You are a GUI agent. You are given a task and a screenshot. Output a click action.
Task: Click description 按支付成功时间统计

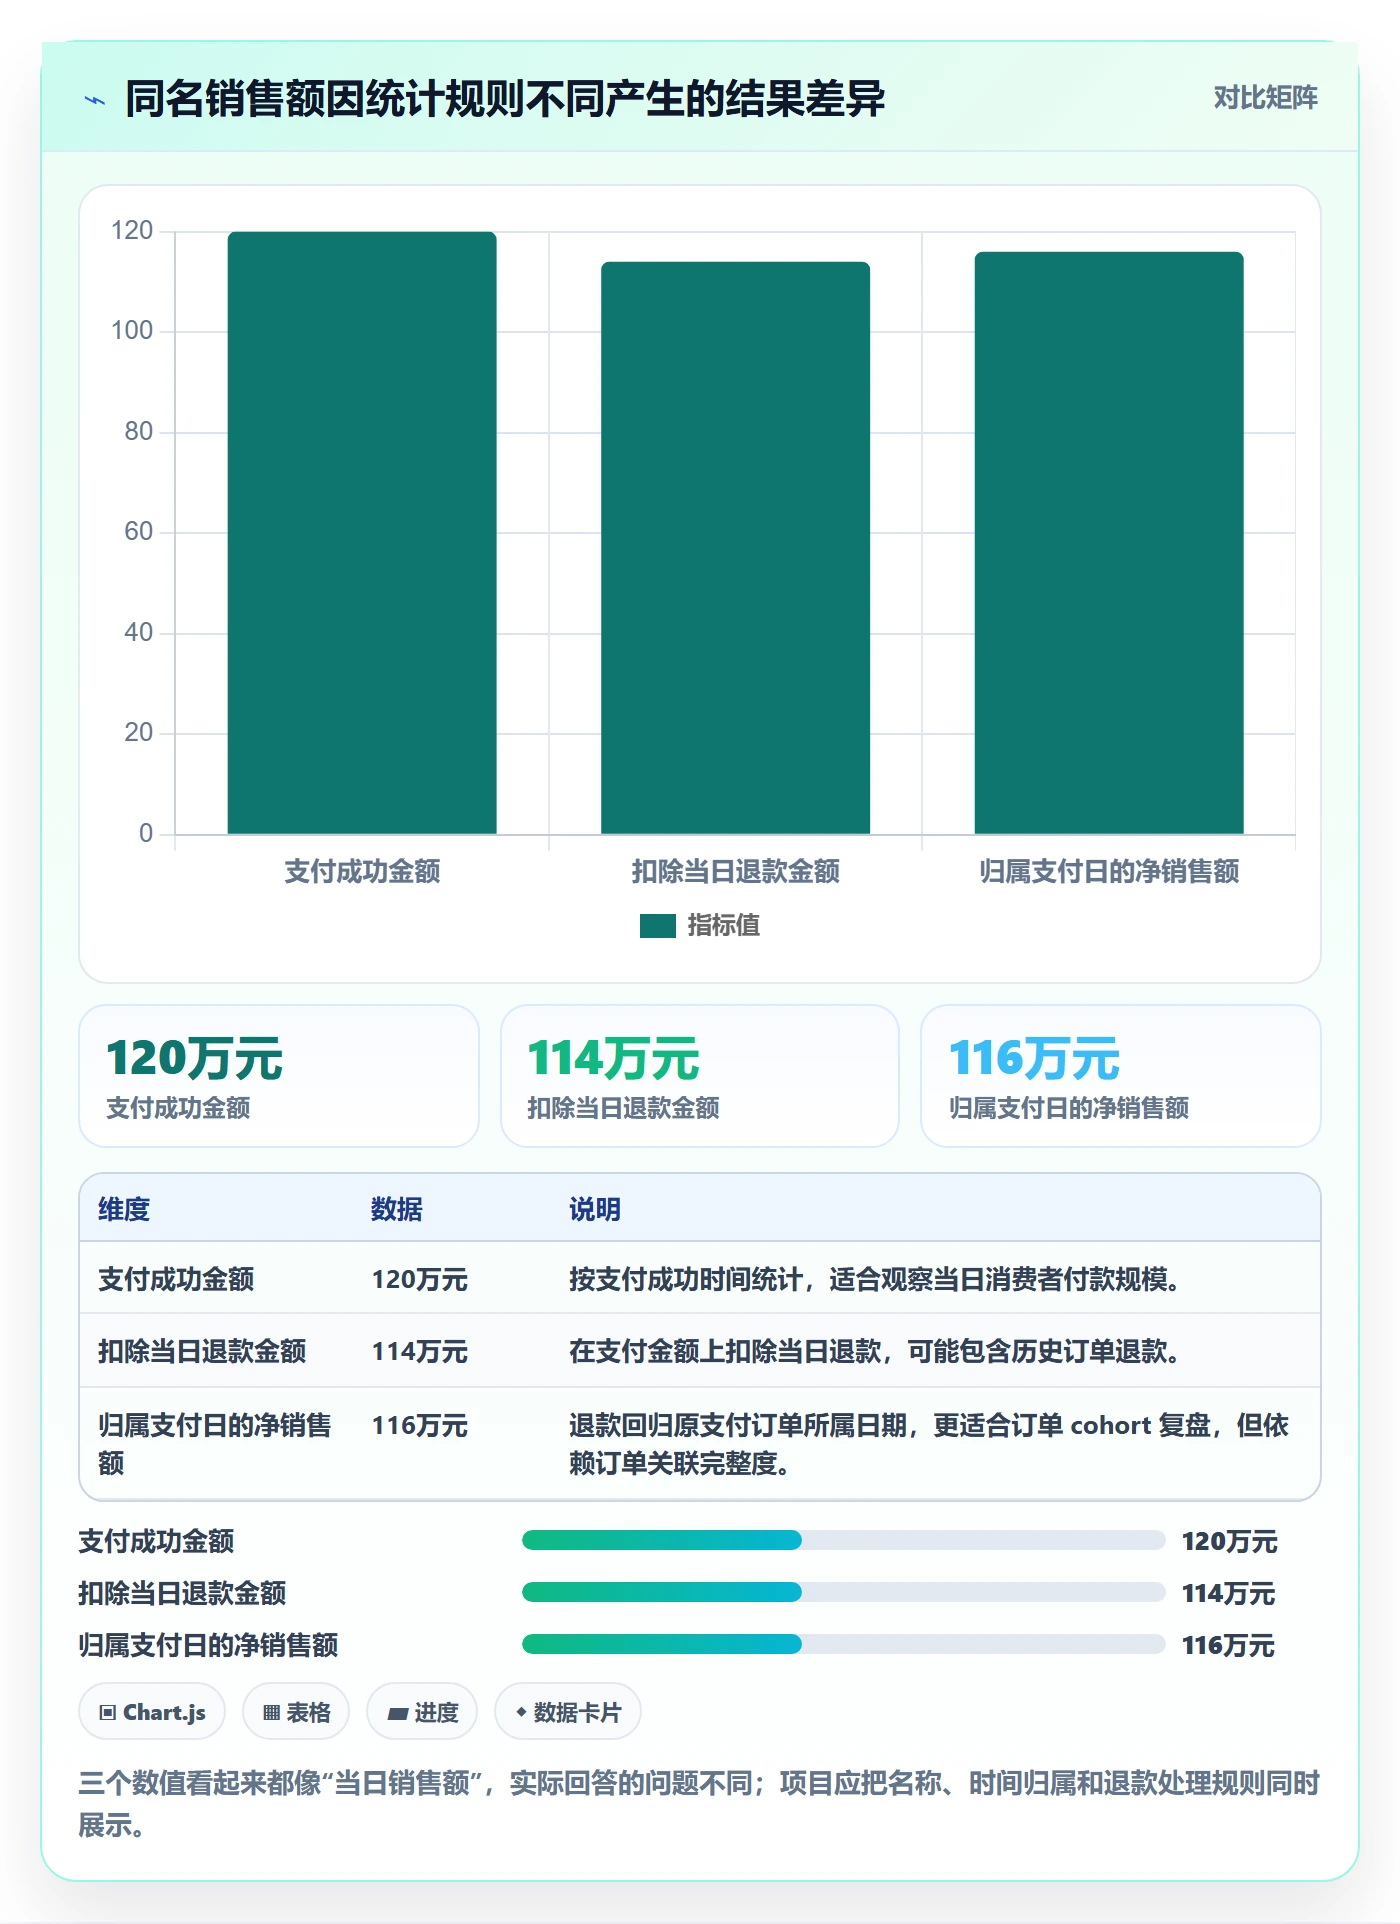pos(874,1280)
